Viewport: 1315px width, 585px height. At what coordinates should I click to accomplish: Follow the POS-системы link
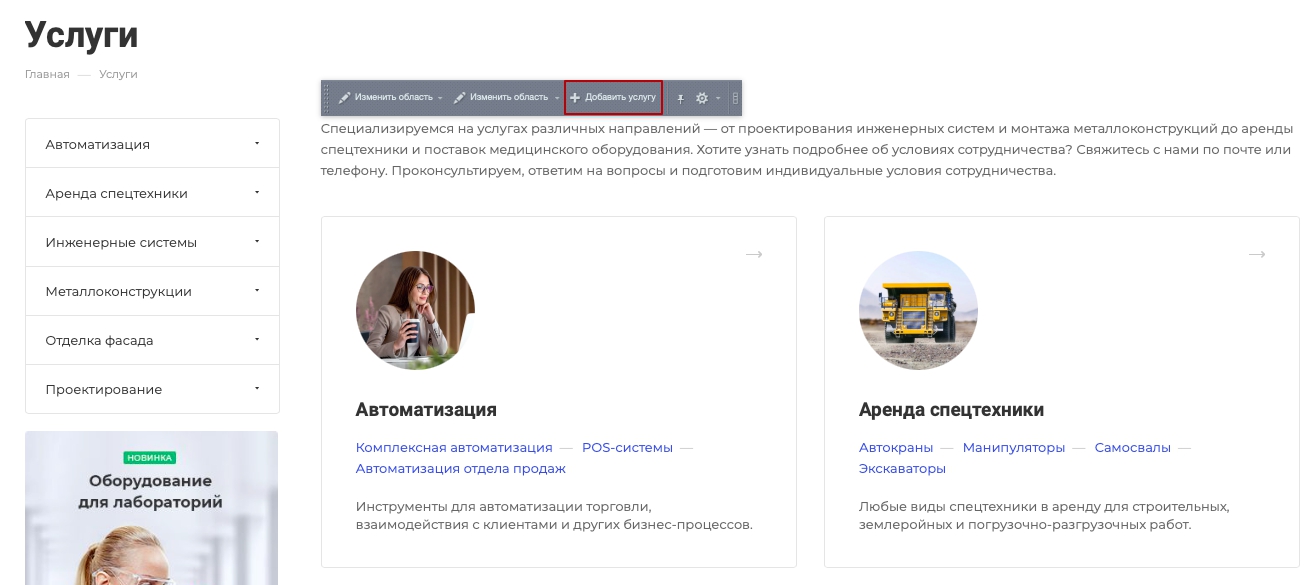click(x=627, y=447)
